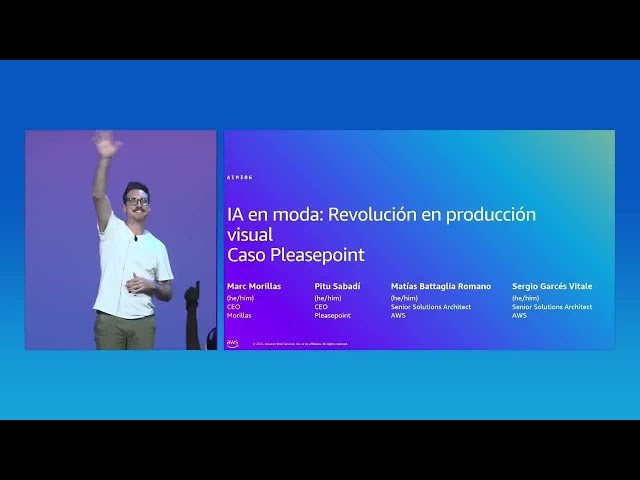Click the CEO role under Pitu Sabadí

click(x=321, y=307)
